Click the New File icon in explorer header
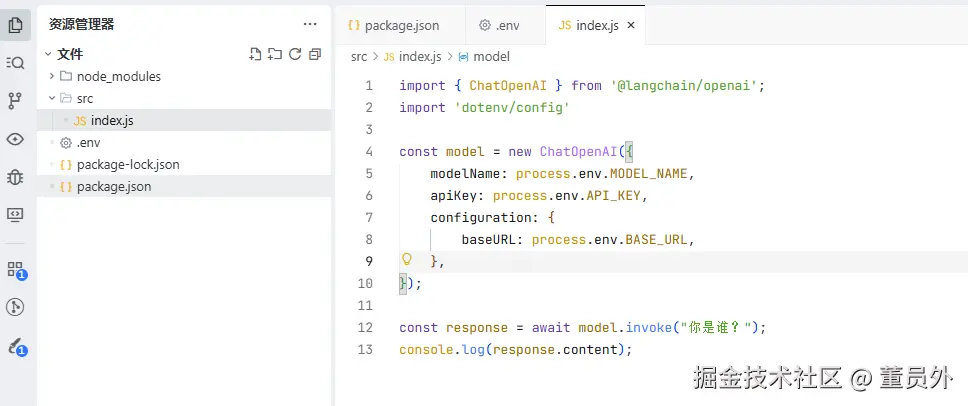Image resolution: width=968 pixels, height=406 pixels. [255, 54]
